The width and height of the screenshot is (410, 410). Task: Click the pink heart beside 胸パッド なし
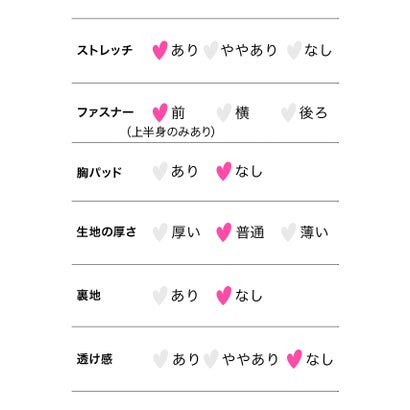pos(224,171)
